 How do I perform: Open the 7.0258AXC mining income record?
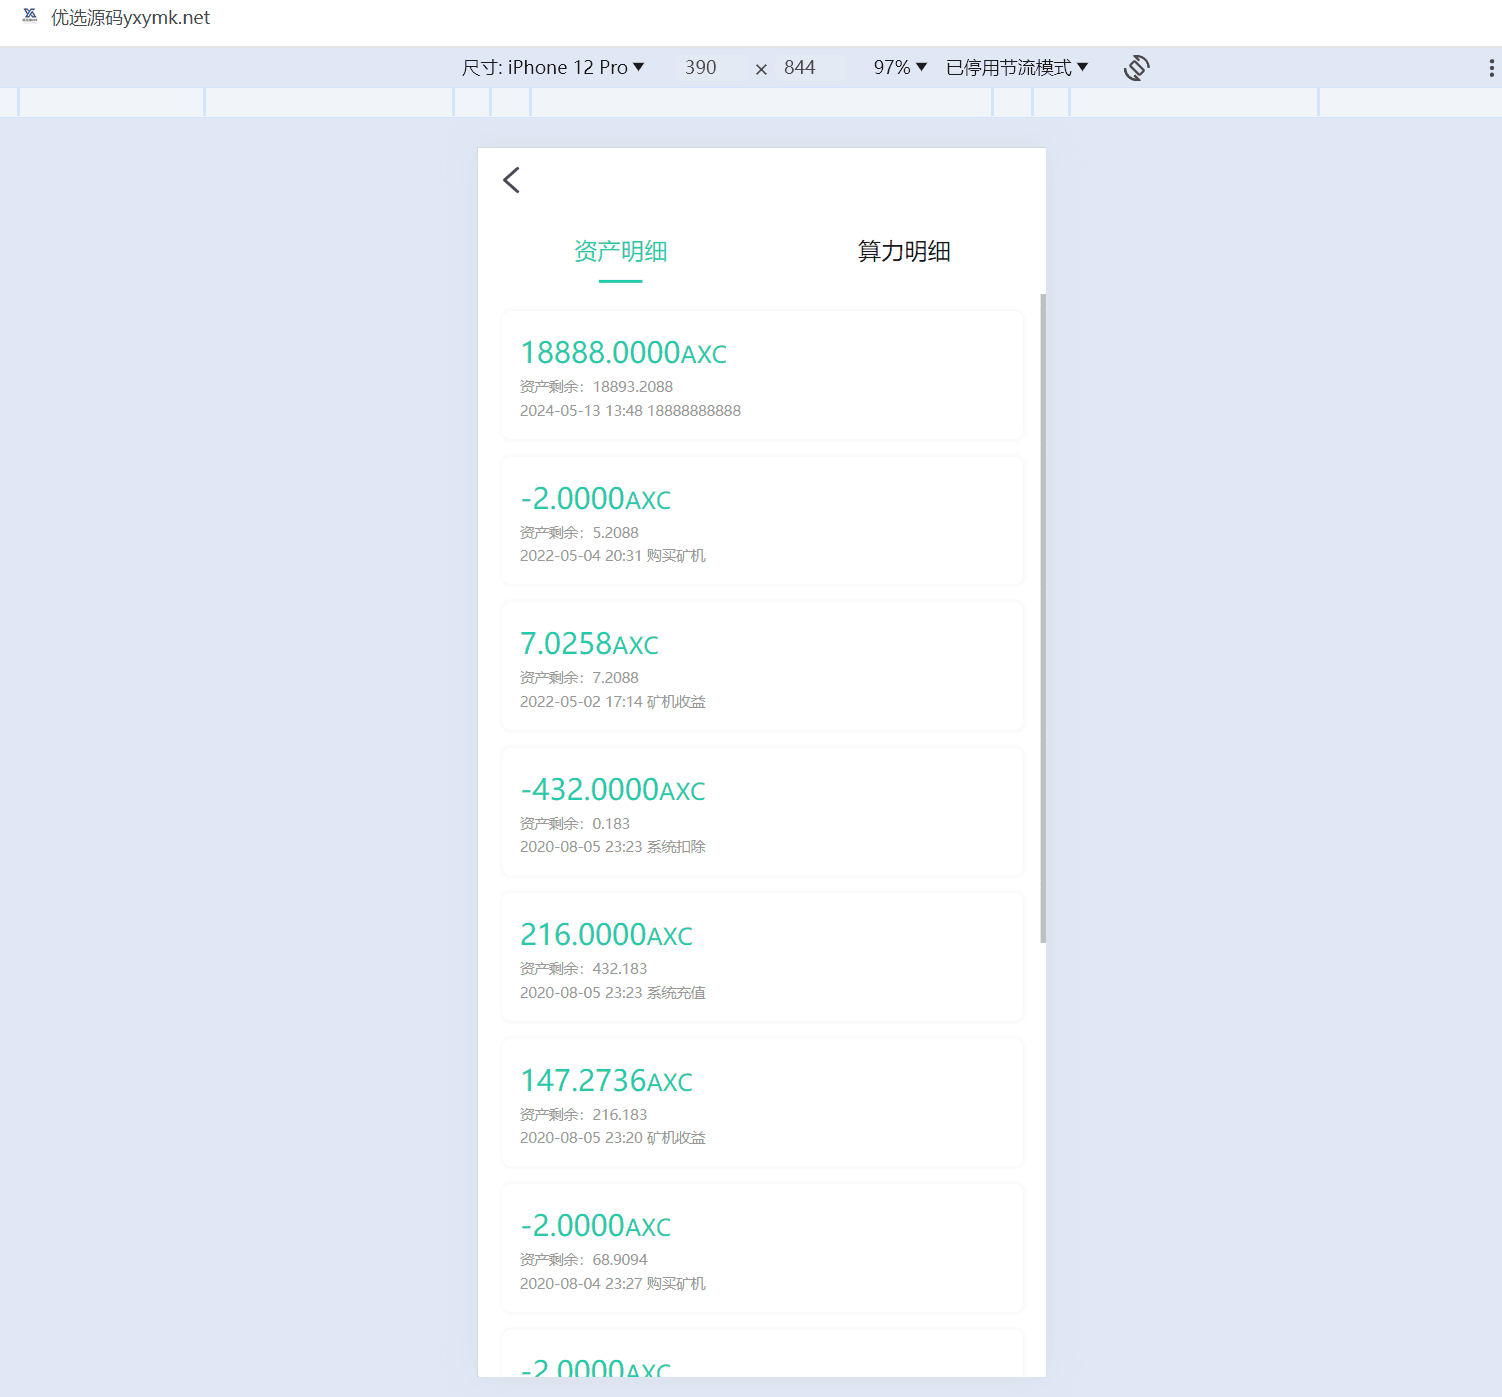point(762,667)
